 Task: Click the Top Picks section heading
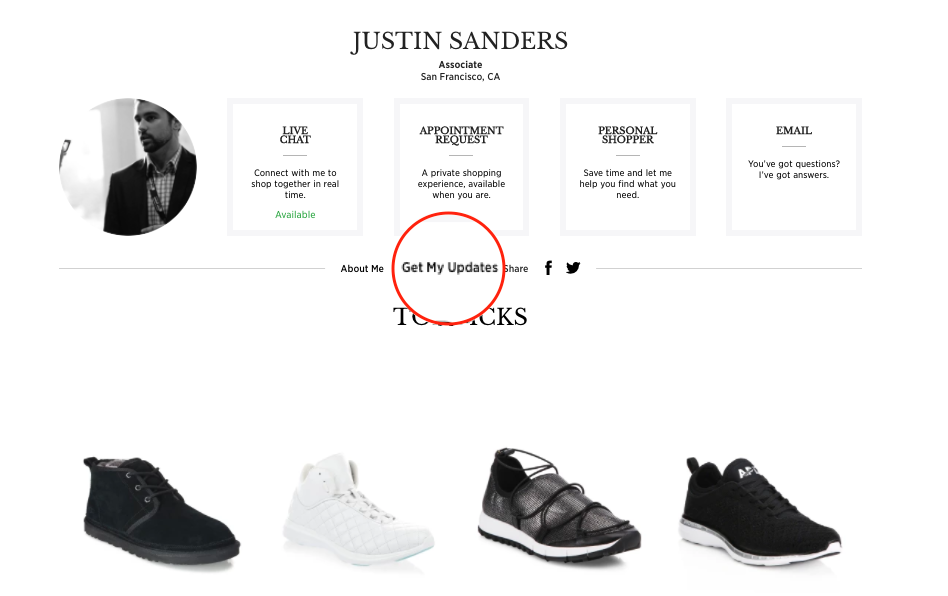[460, 317]
